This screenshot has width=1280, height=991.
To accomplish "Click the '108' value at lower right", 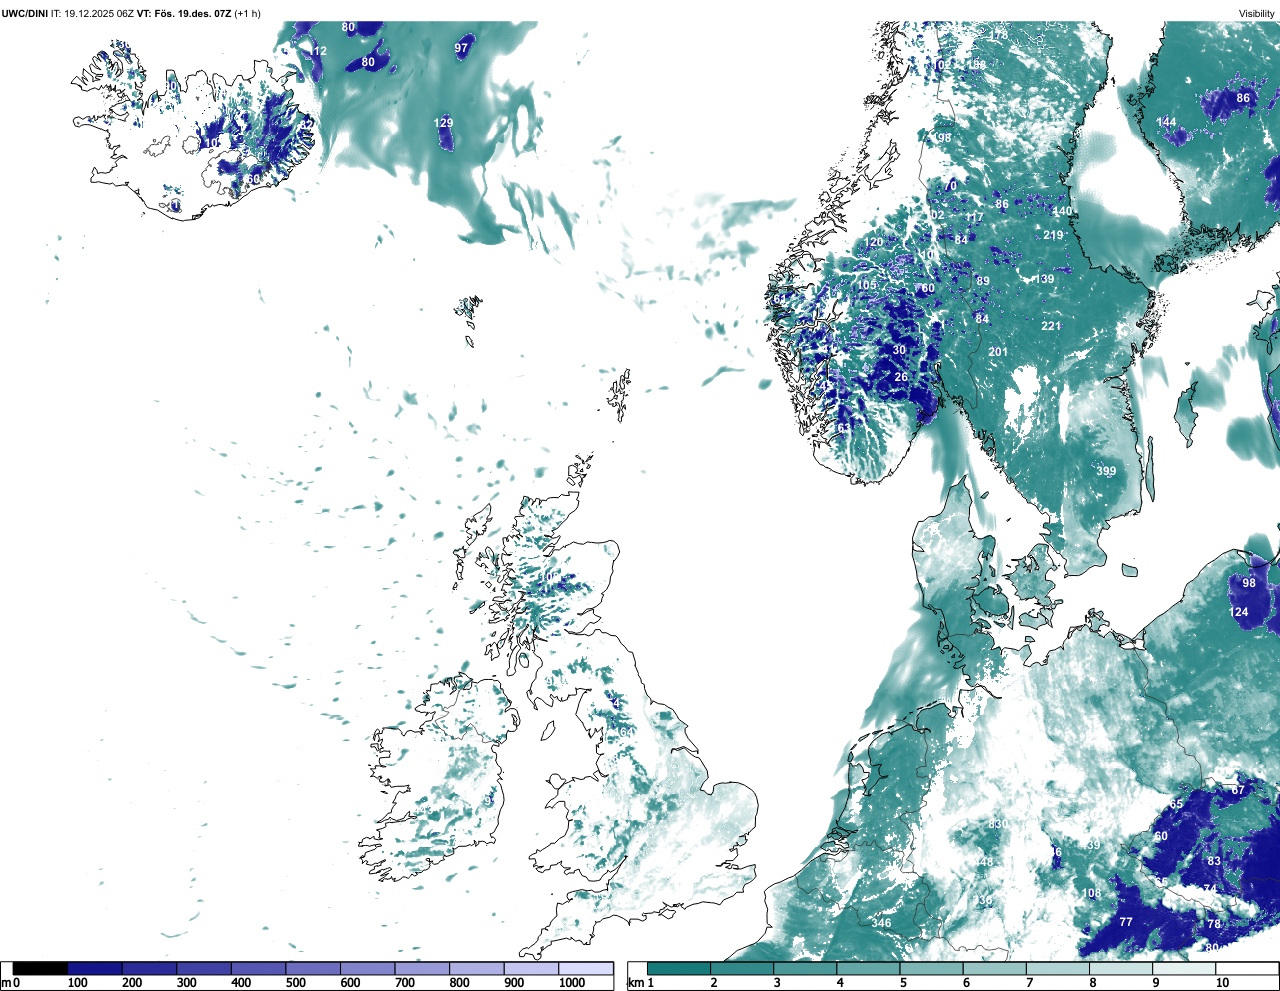I will (x=1091, y=894).
